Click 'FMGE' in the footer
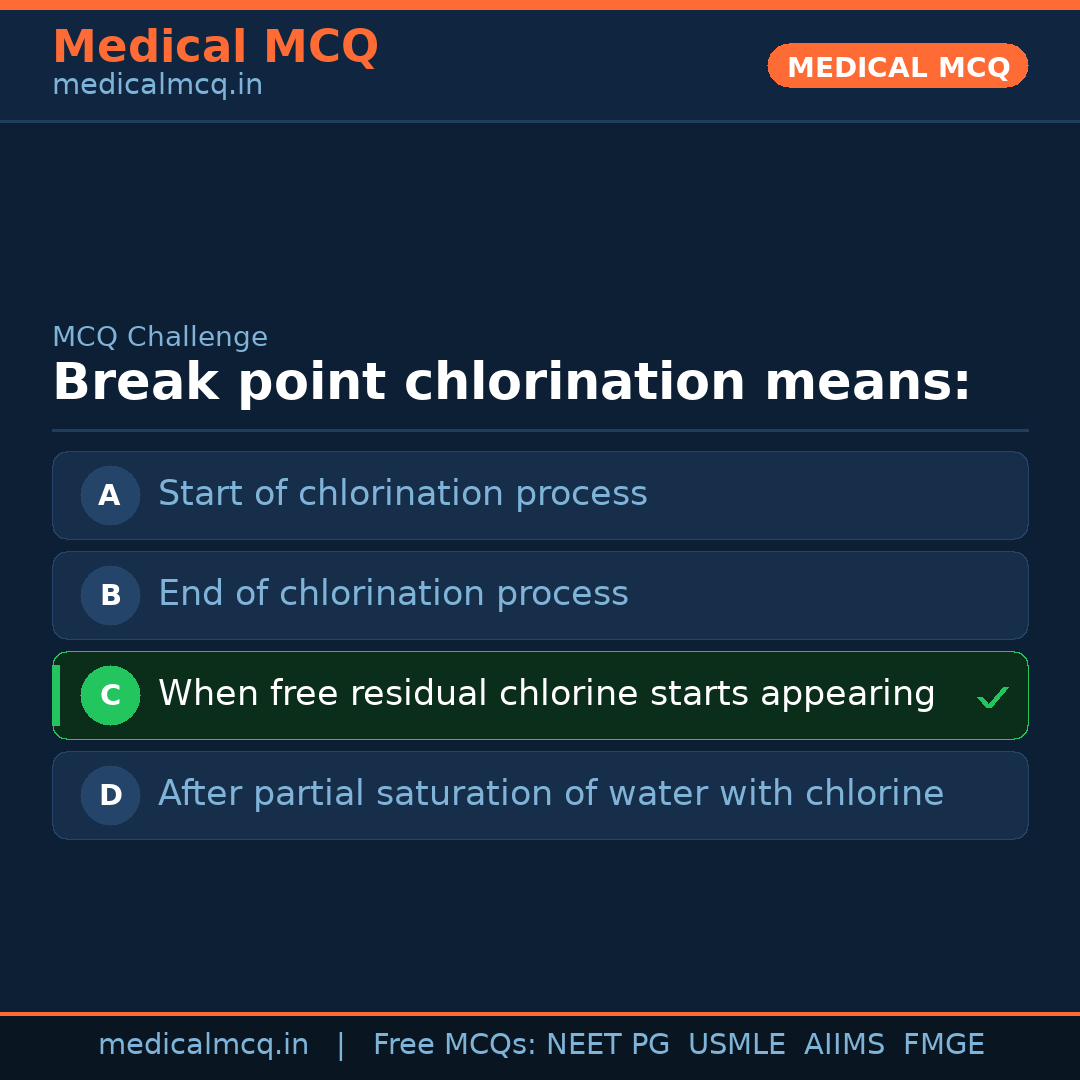Screen dimensions: 1080x1080 [943, 1045]
